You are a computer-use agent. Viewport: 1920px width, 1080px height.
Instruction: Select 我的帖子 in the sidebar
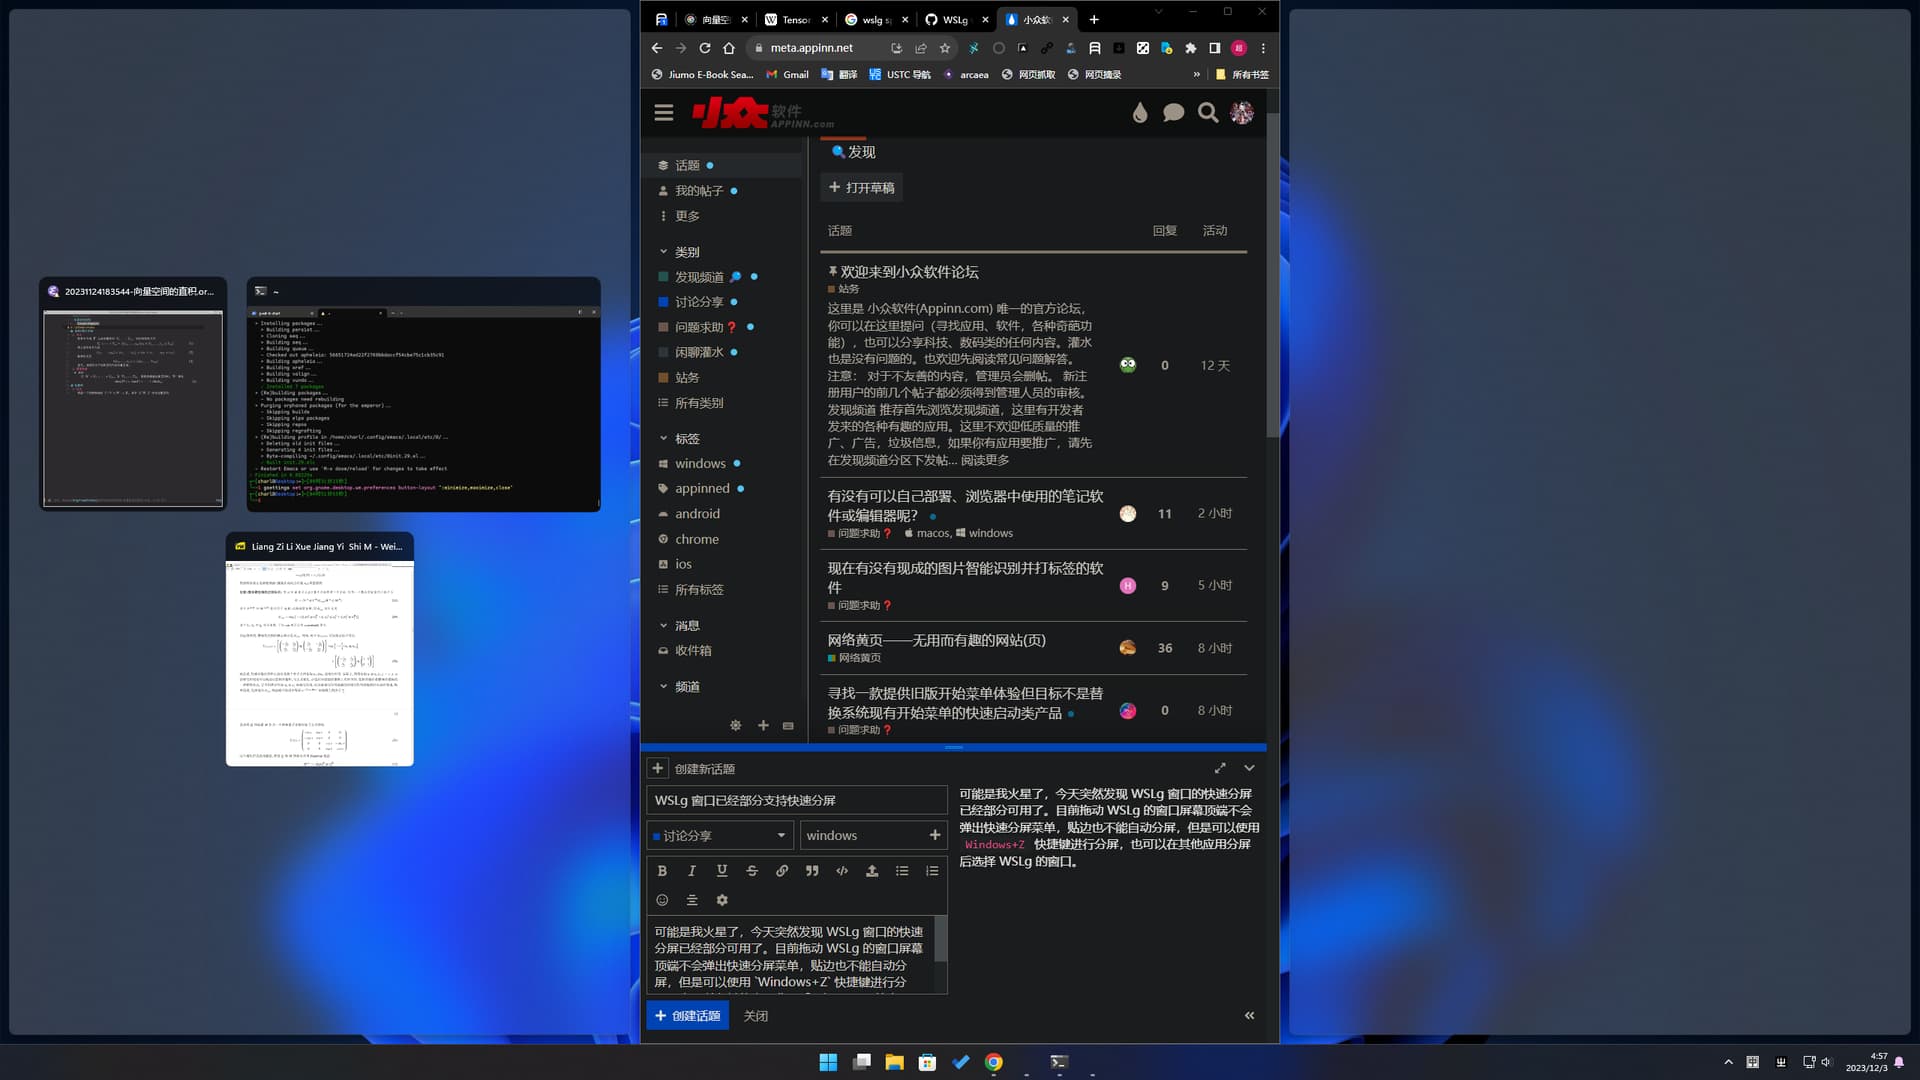(698, 191)
